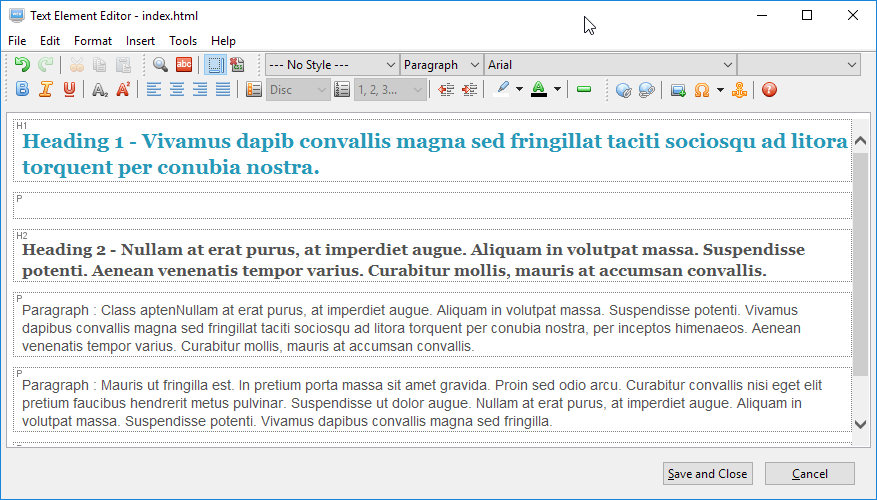
Task: Remove hyperlink globe chain icon
Action: coord(647,89)
